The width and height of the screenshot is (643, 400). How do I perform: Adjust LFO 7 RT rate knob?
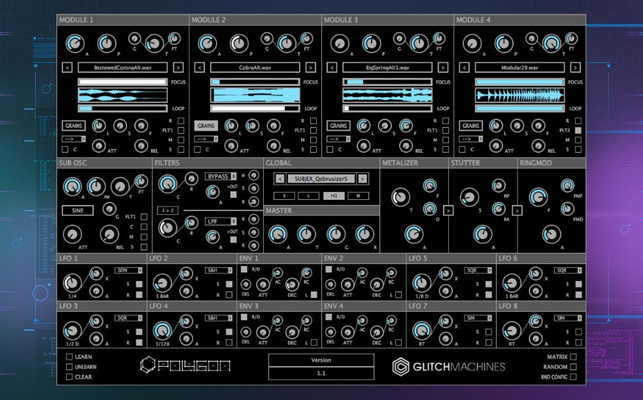coord(421,331)
